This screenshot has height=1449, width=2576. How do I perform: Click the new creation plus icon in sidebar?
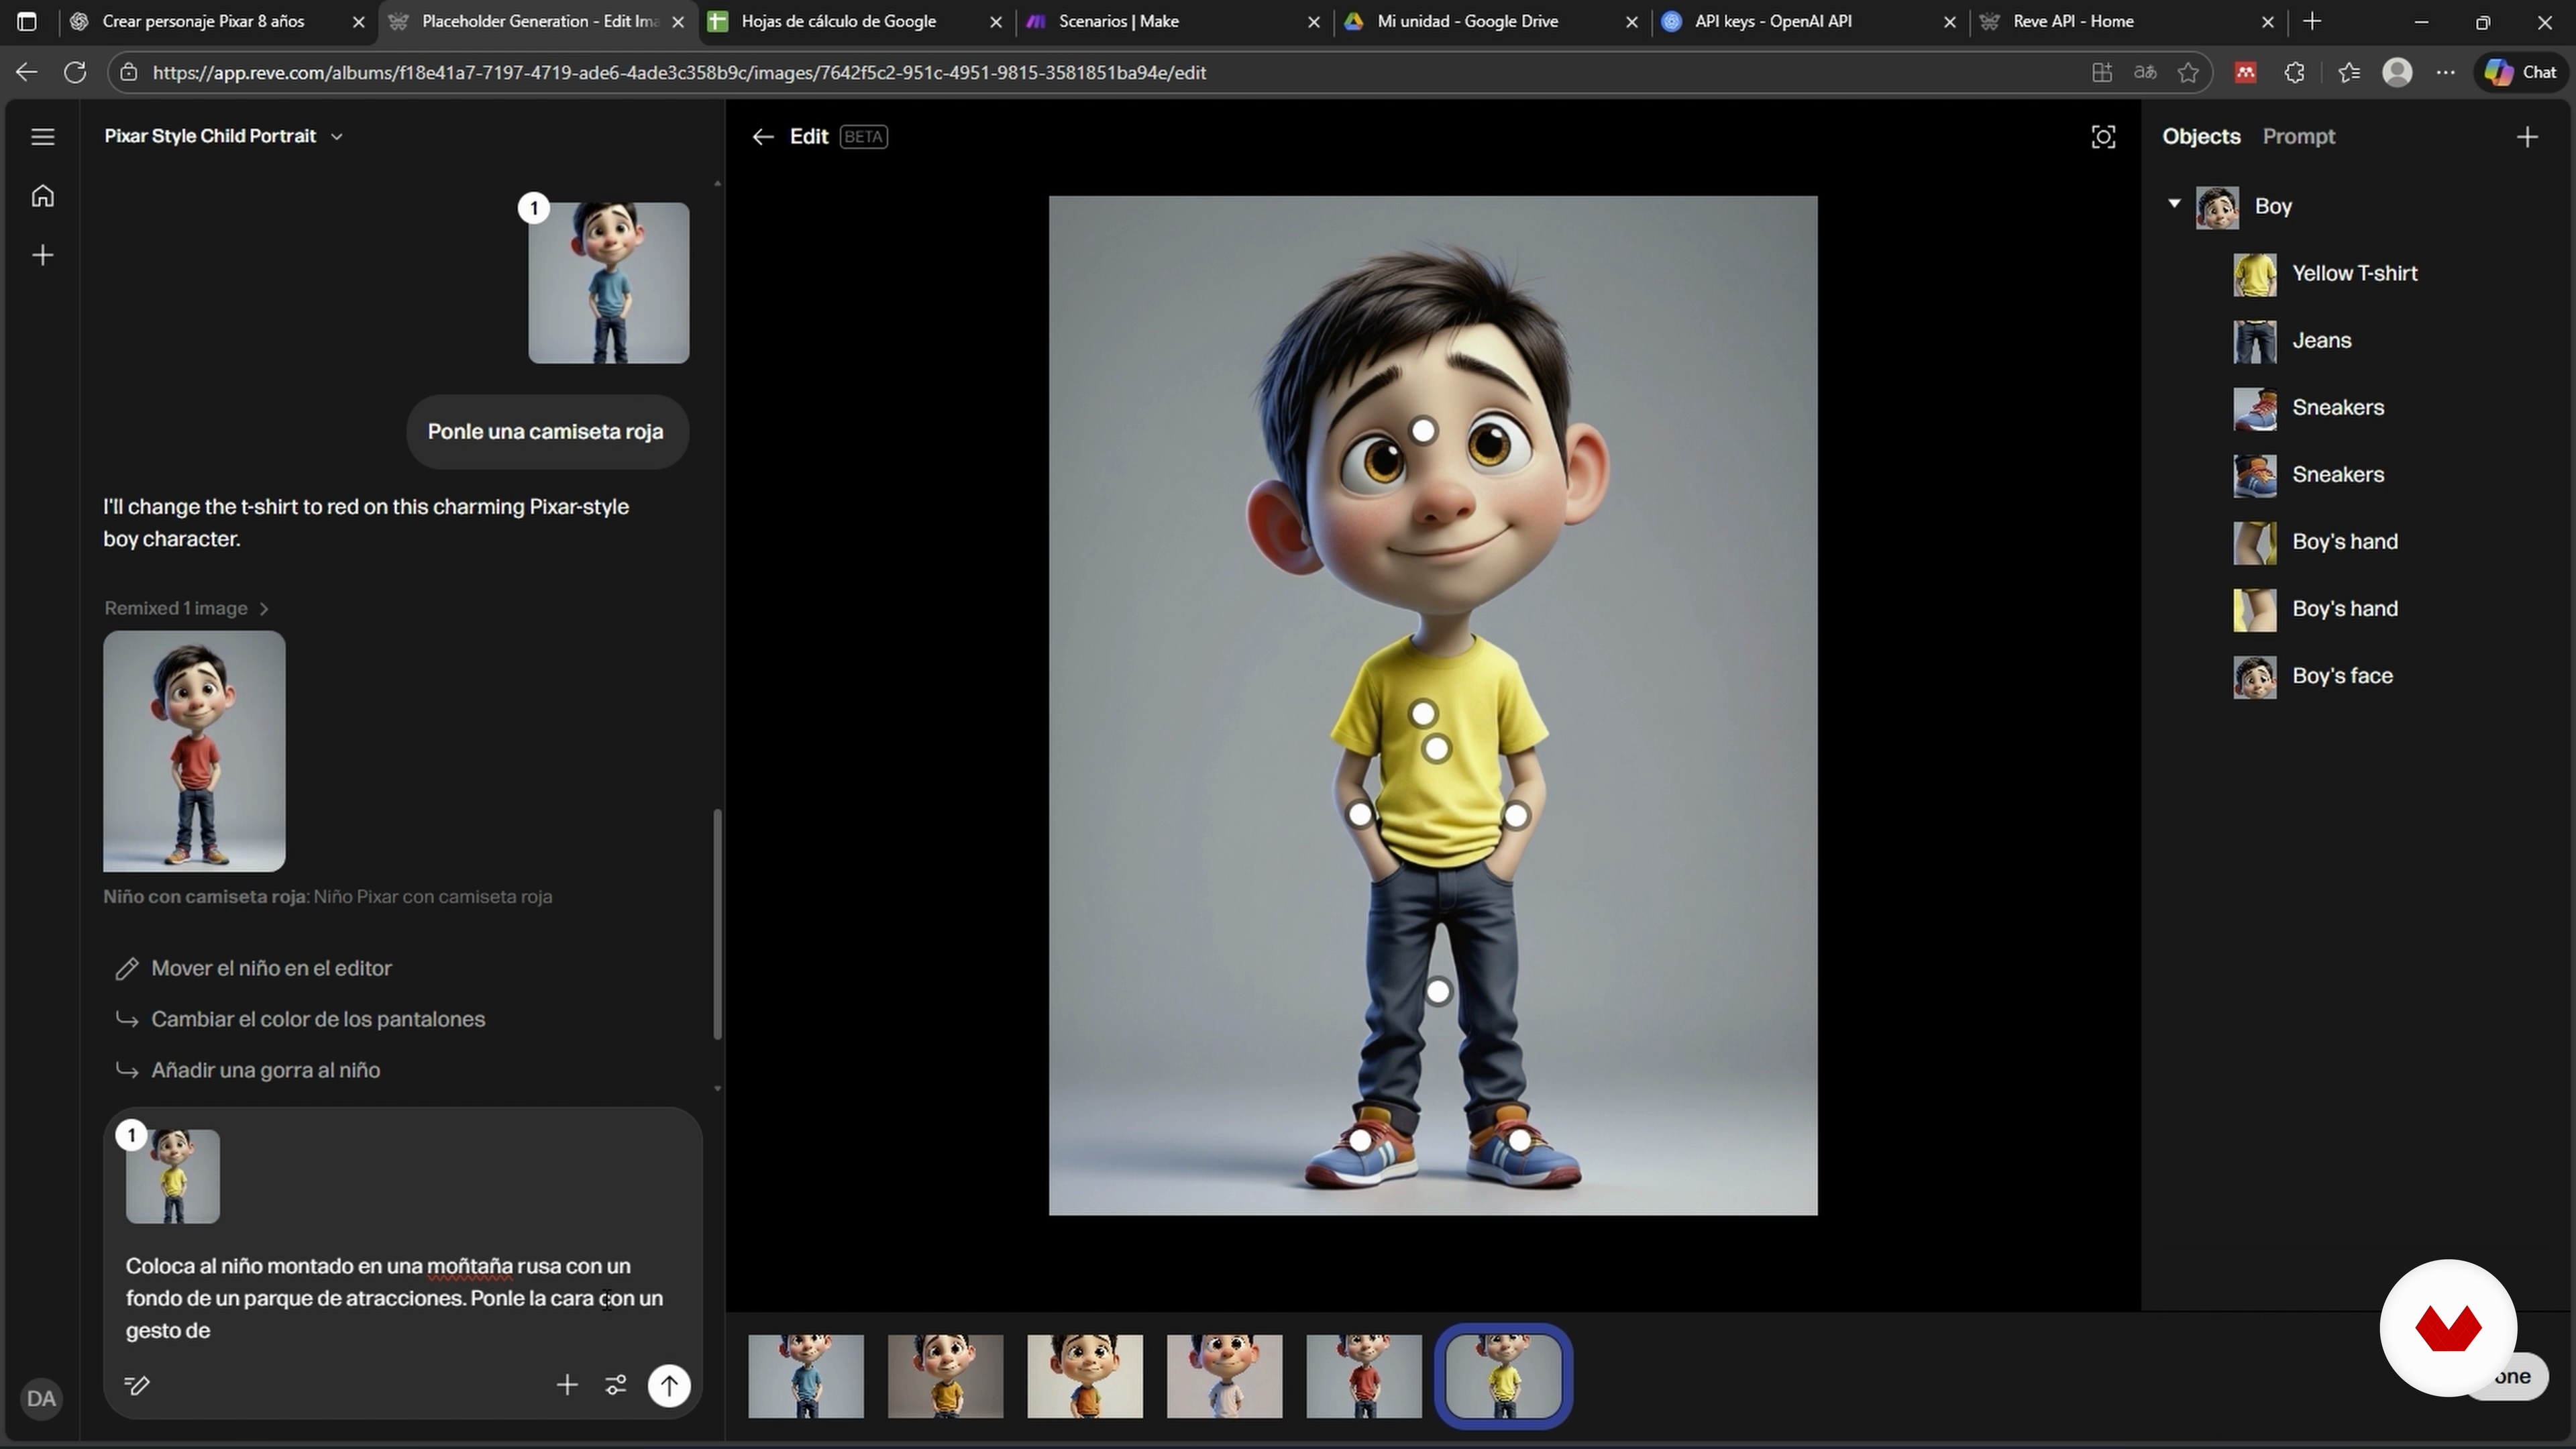point(42,256)
